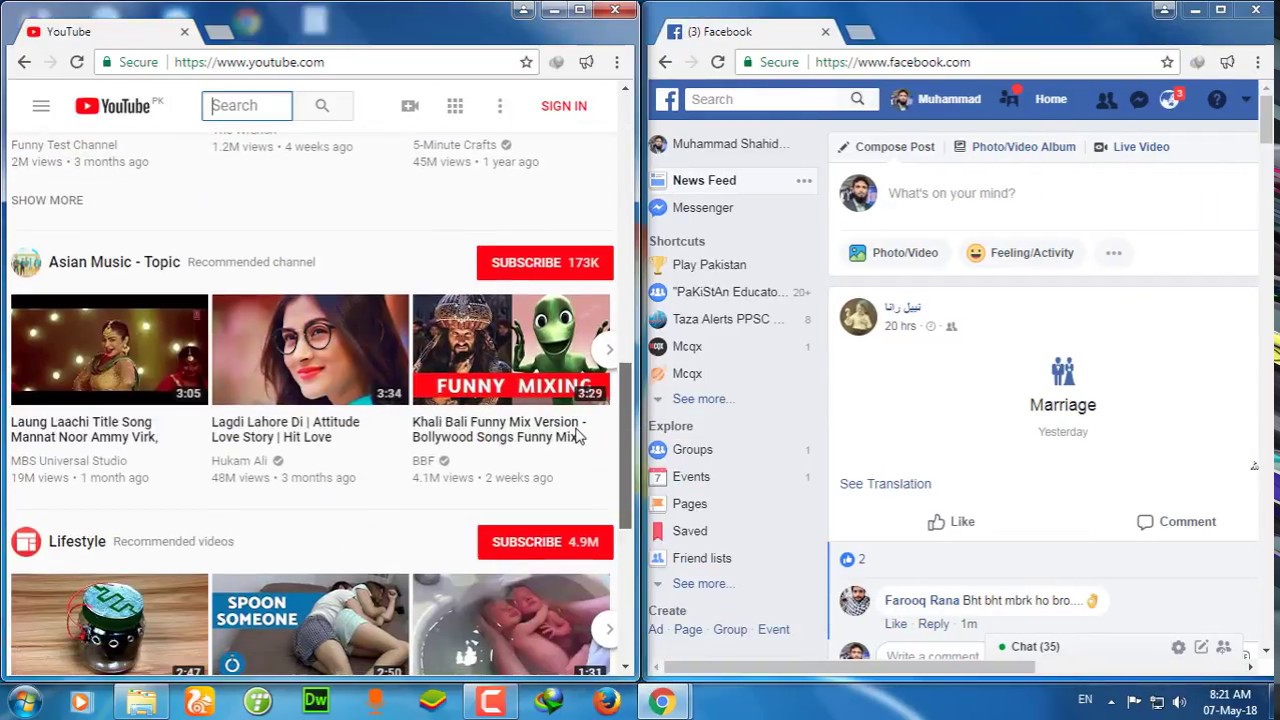Click See Translation link
Image resolution: width=1280 pixels, height=720 pixels.
pos(885,484)
